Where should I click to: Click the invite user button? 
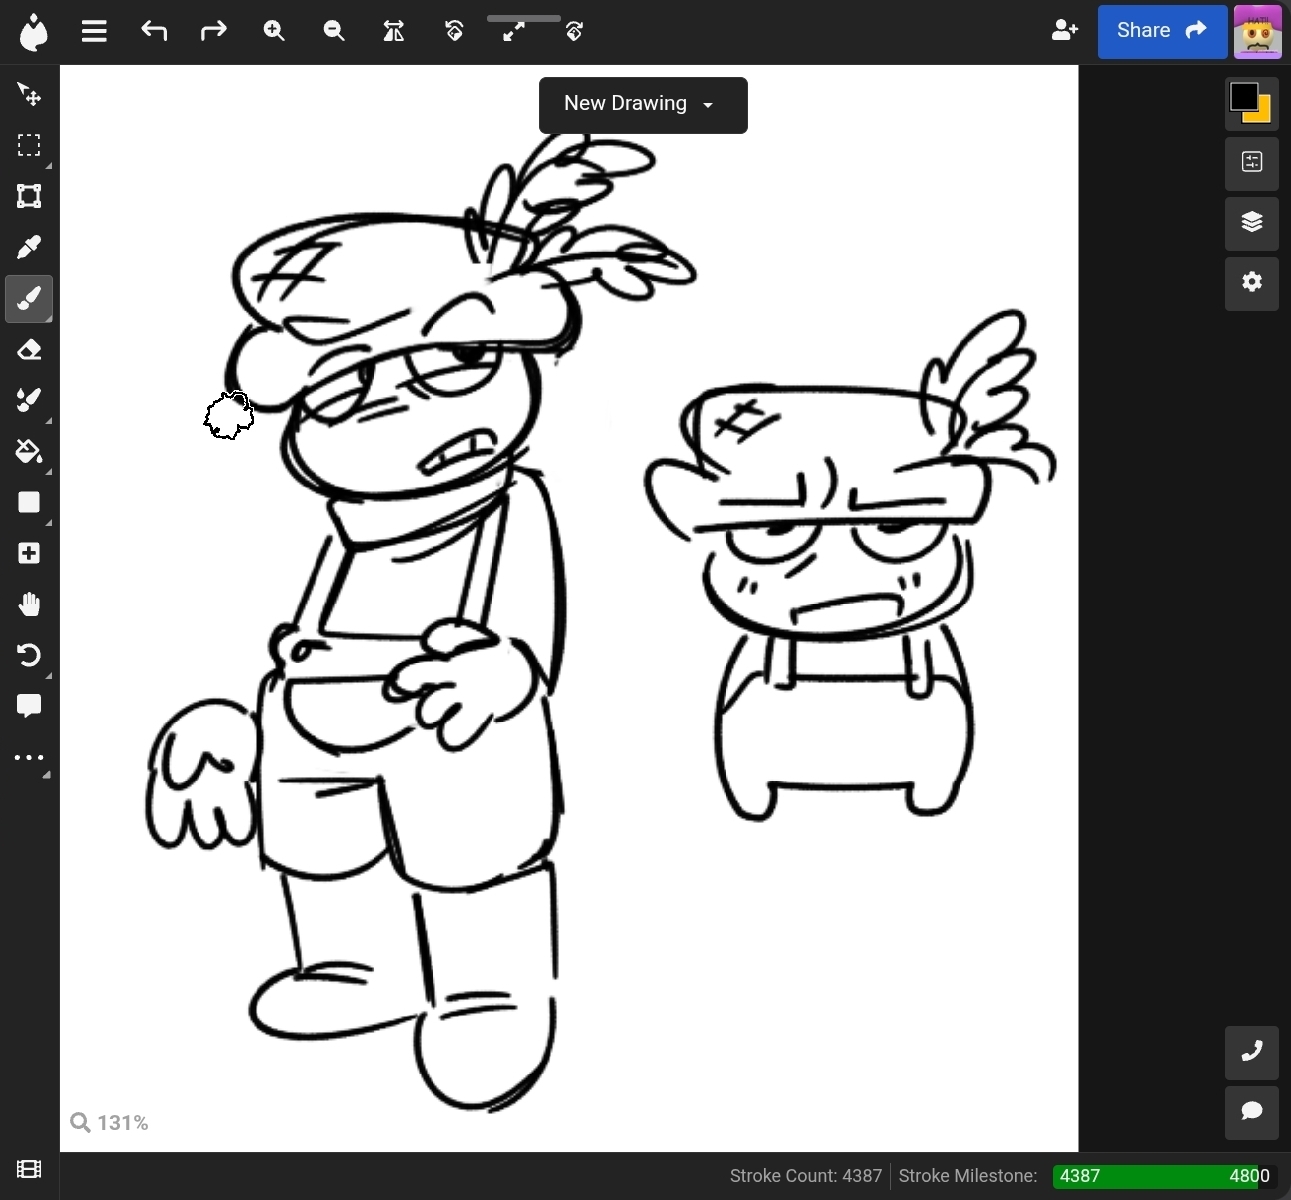click(x=1065, y=31)
